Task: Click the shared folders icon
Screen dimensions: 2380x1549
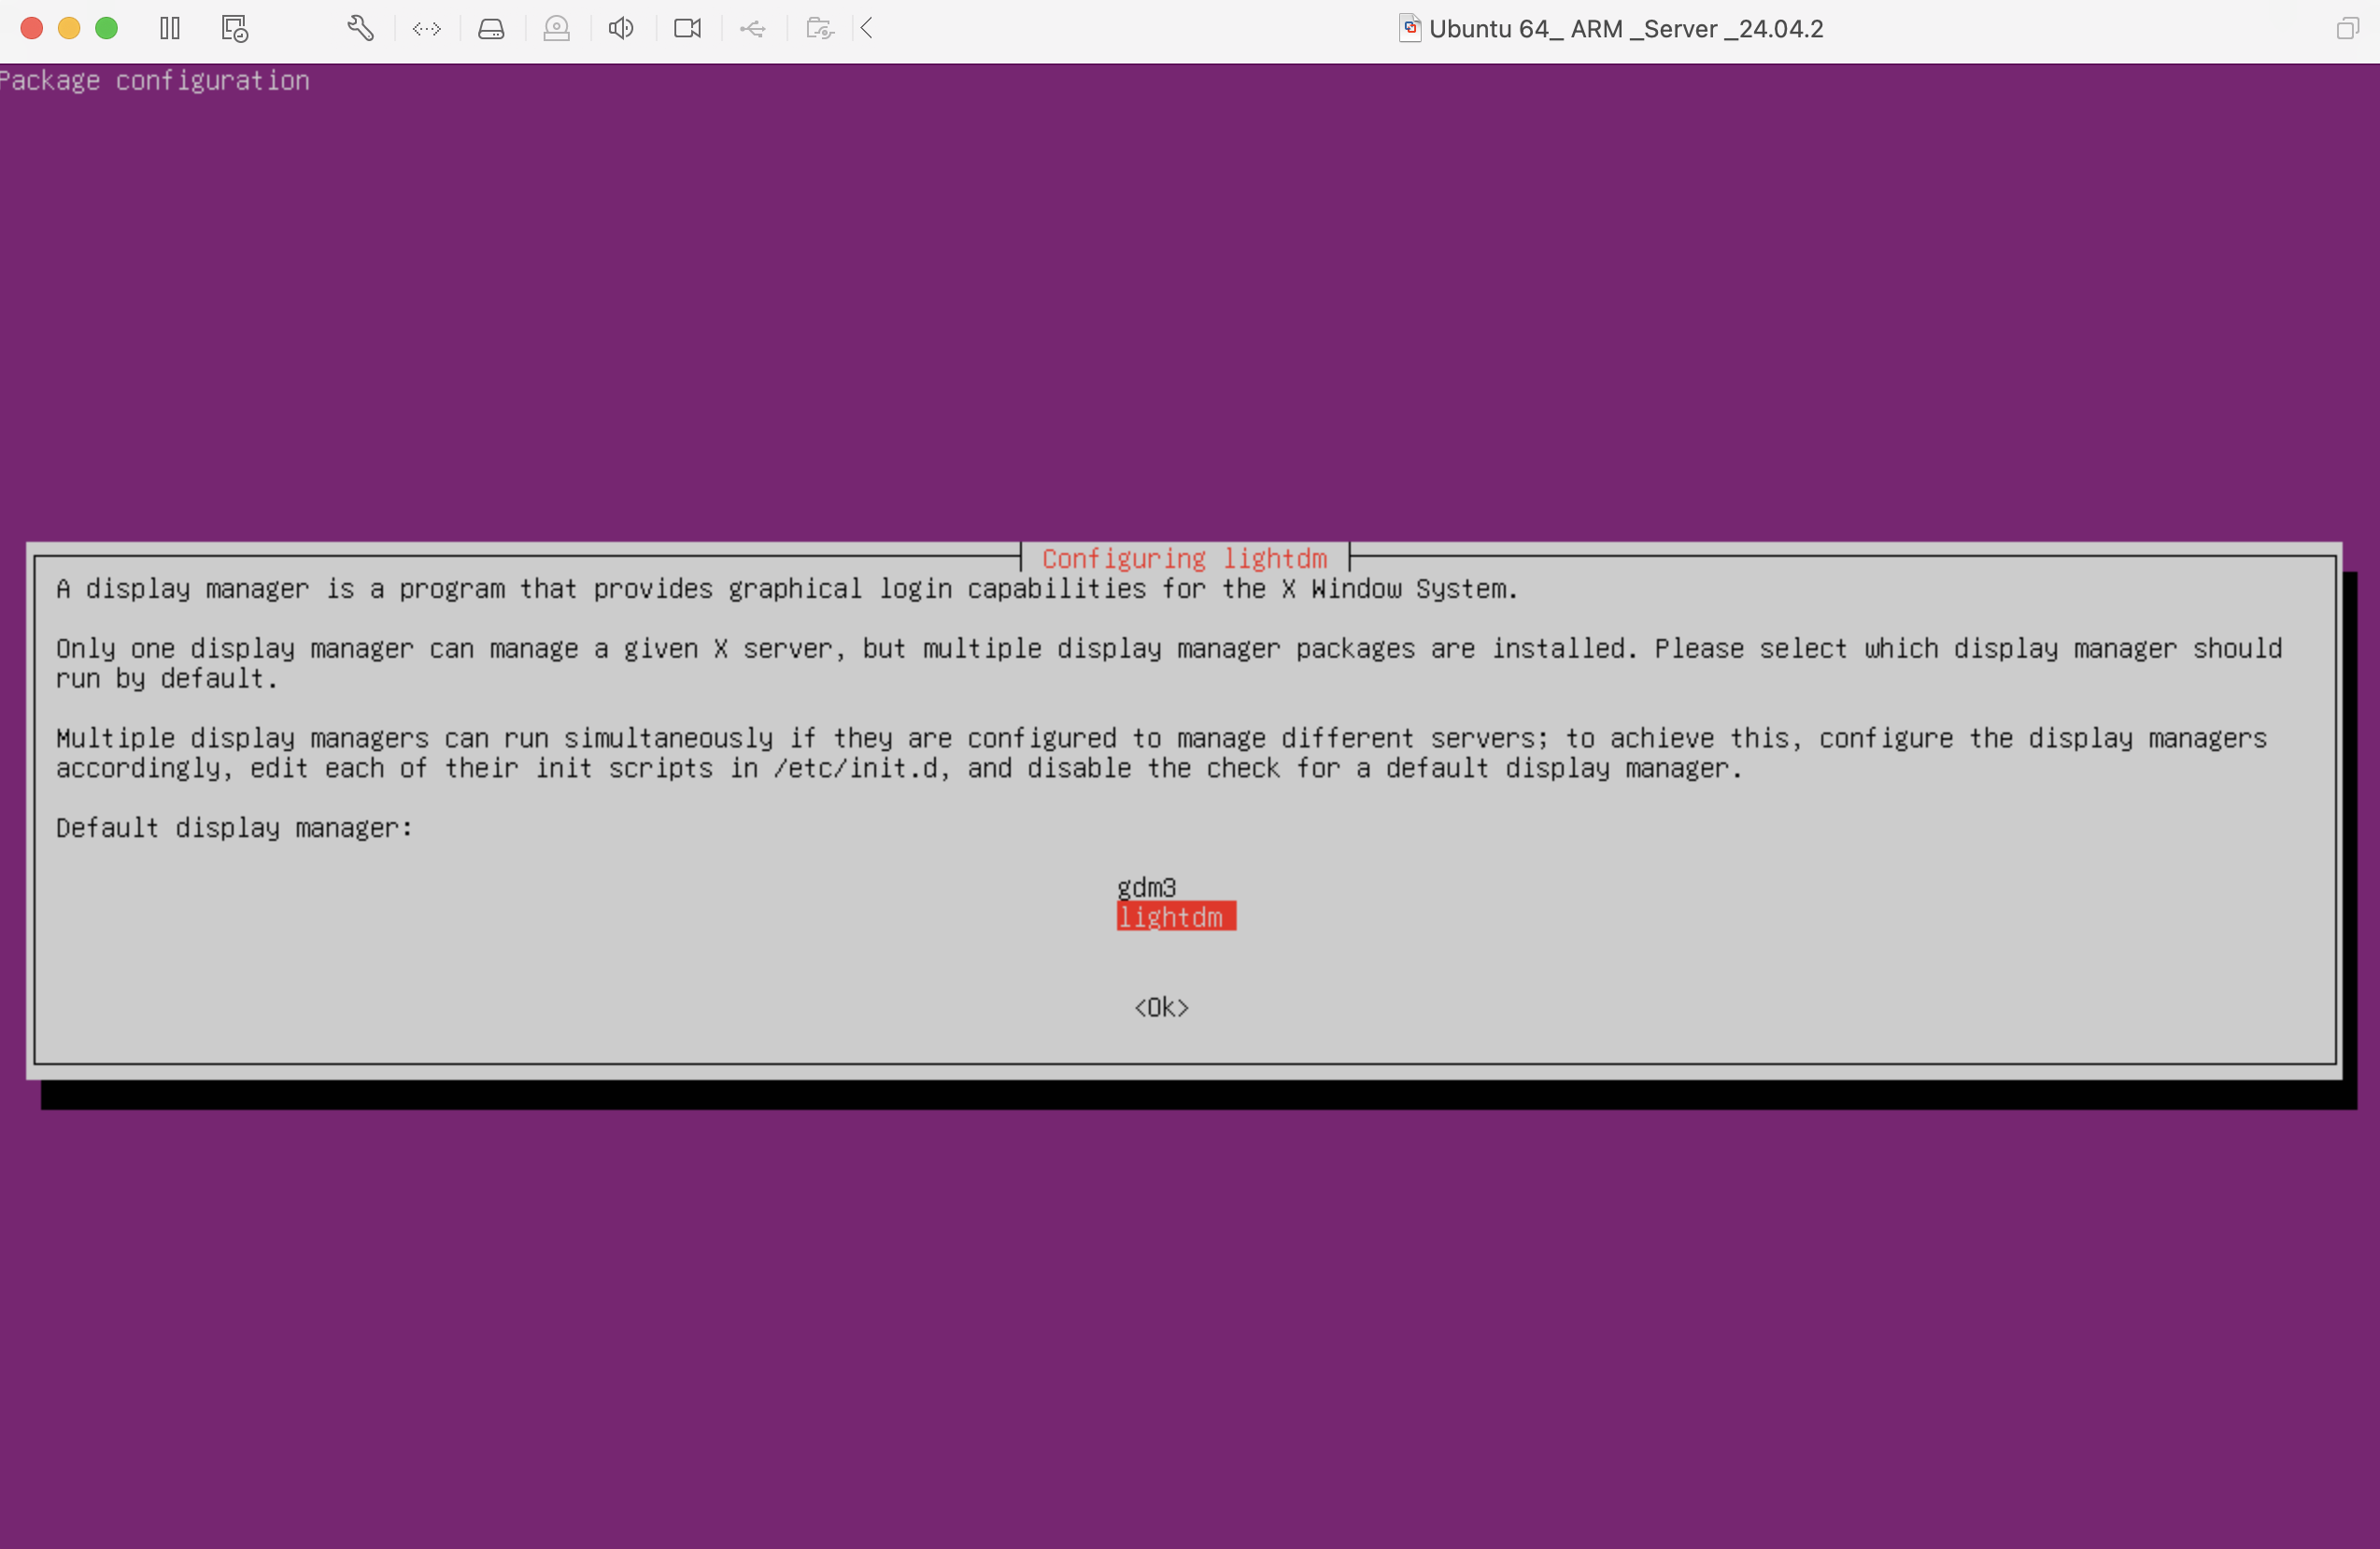Action: 820,29
